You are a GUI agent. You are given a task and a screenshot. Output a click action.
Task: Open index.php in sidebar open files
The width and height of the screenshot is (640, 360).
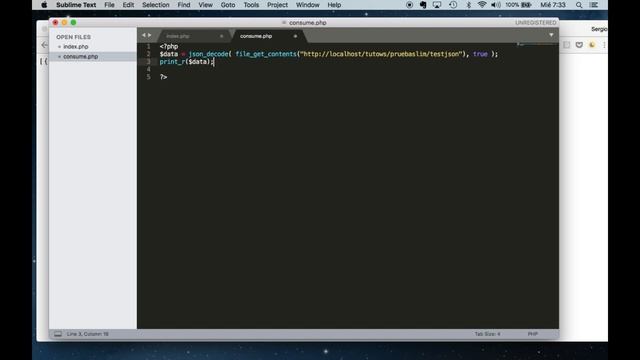(76, 47)
